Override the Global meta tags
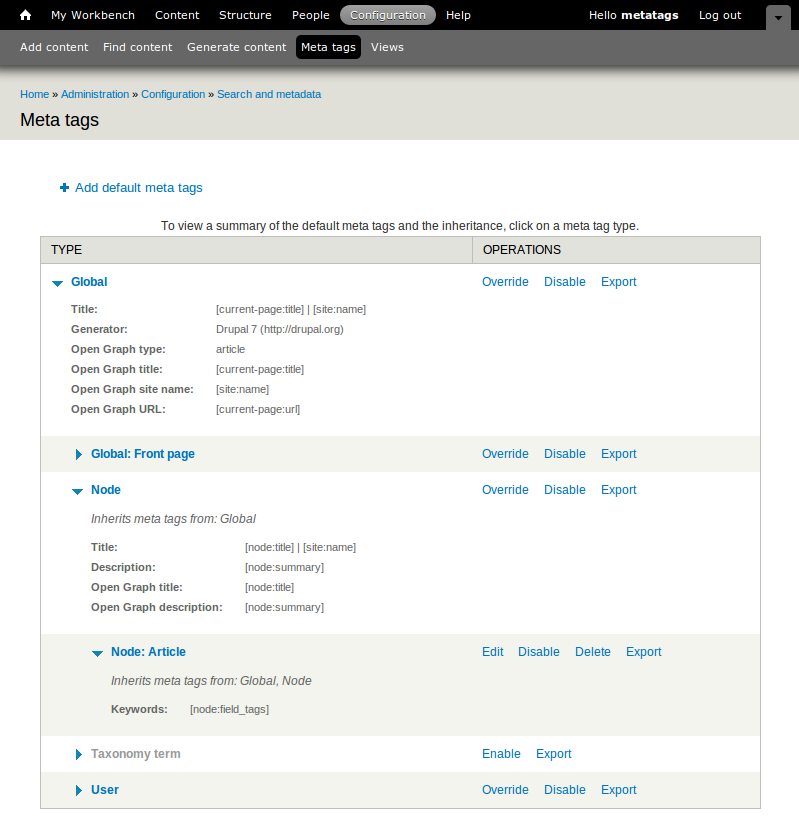 pos(505,282)
